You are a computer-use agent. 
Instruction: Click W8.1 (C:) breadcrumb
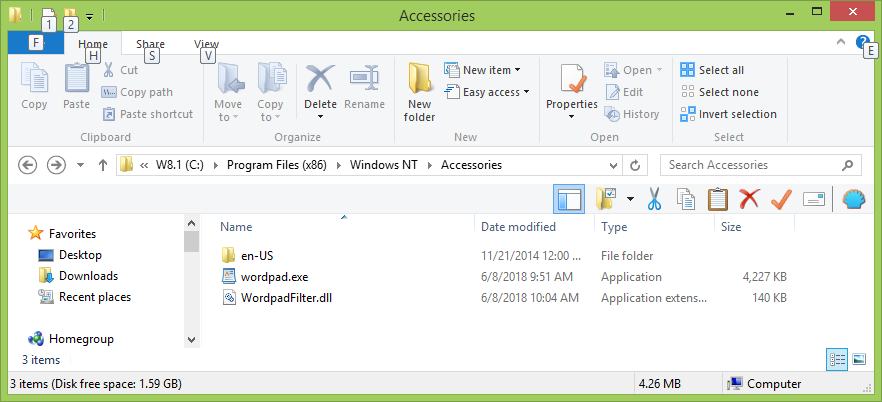coord(179,165)
